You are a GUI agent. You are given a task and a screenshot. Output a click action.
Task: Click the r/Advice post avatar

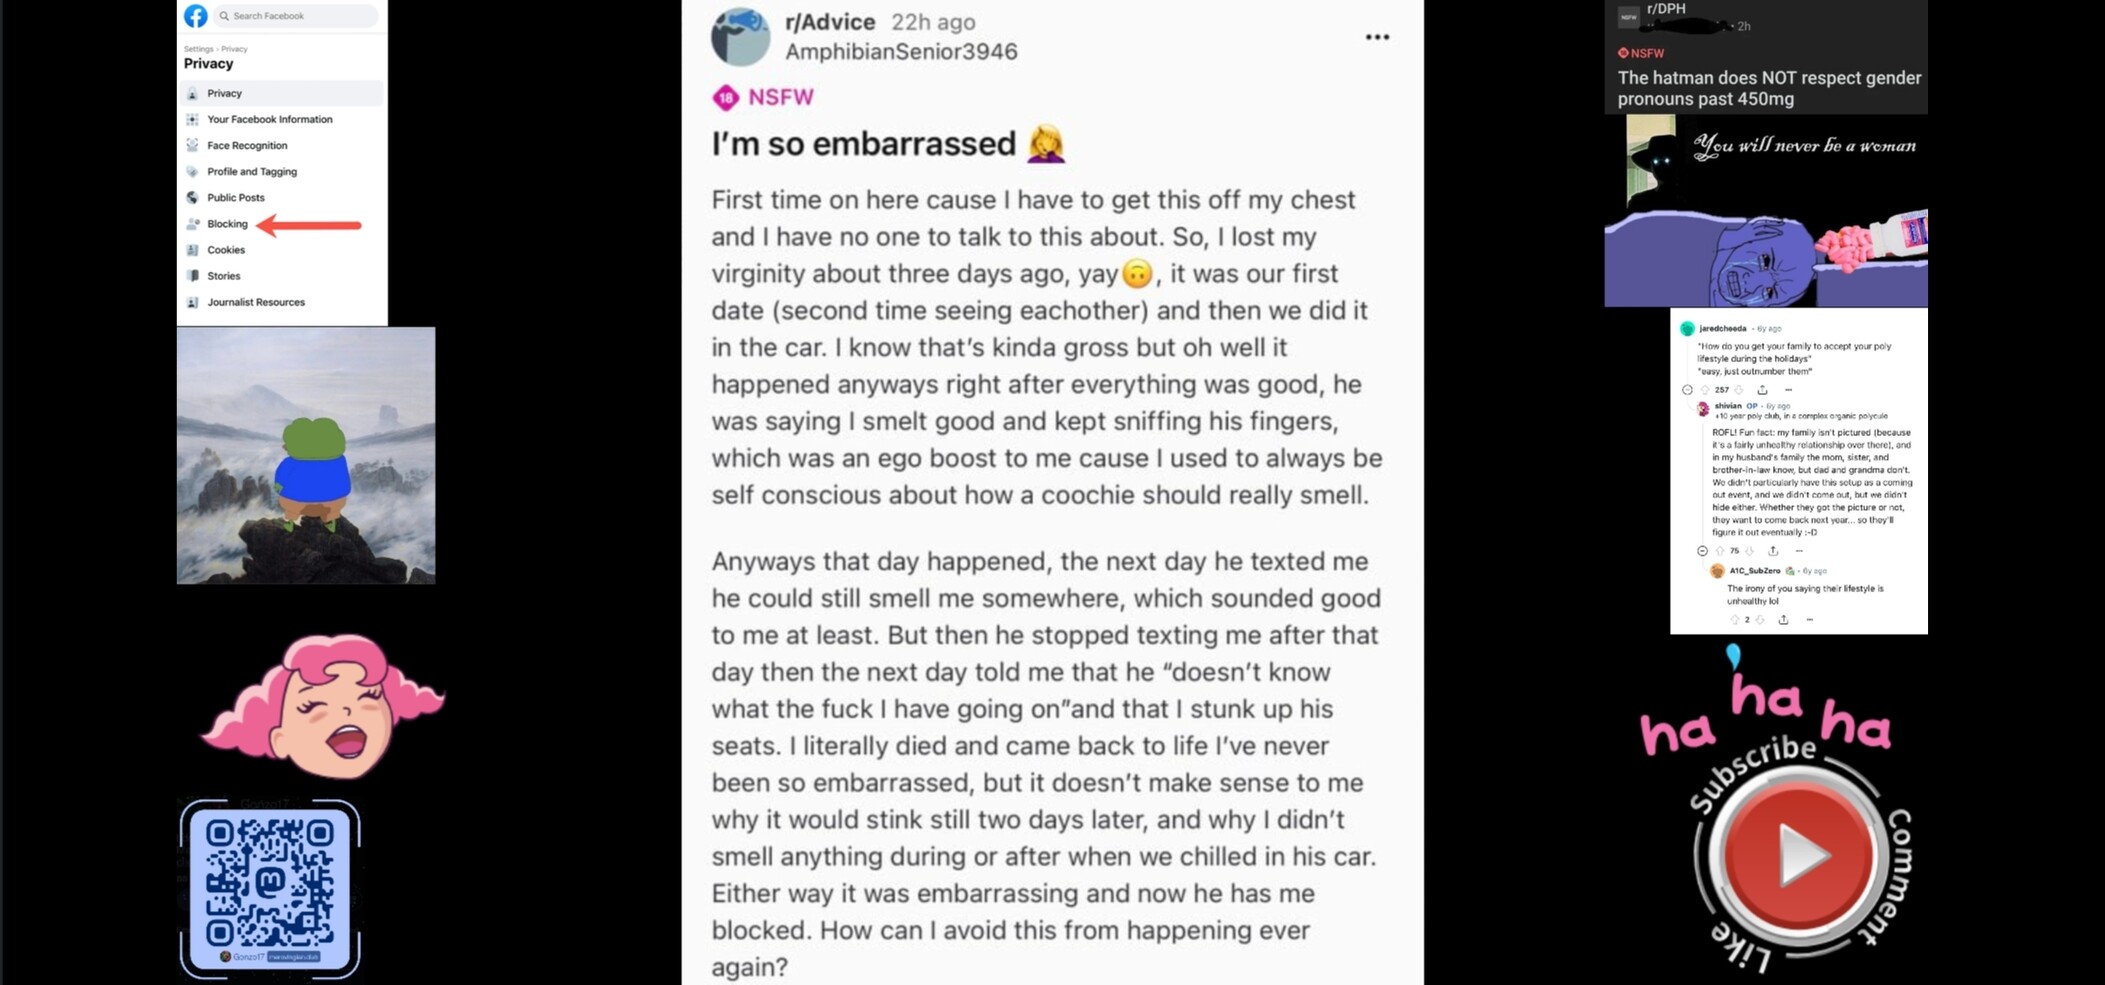[x=740, y=37]
